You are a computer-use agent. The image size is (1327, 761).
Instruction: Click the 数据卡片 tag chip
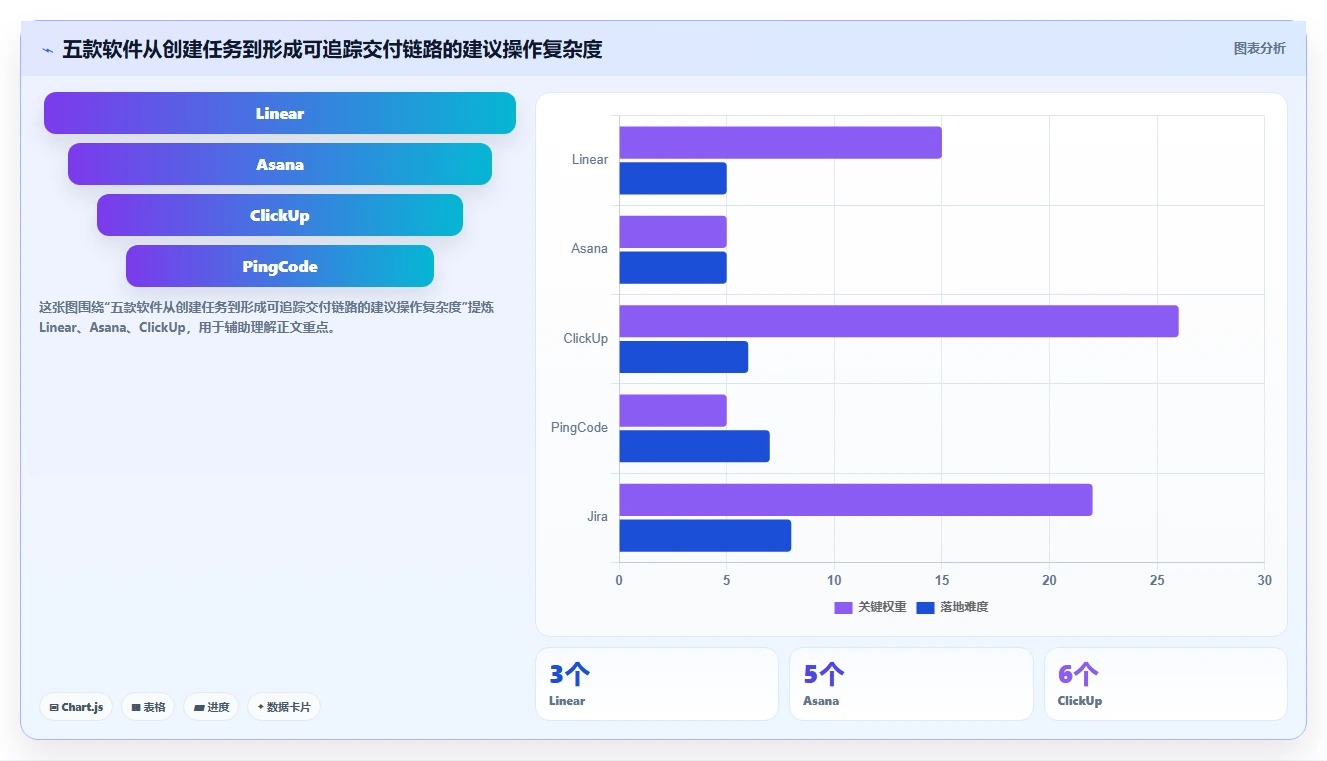tap(284, 707)
